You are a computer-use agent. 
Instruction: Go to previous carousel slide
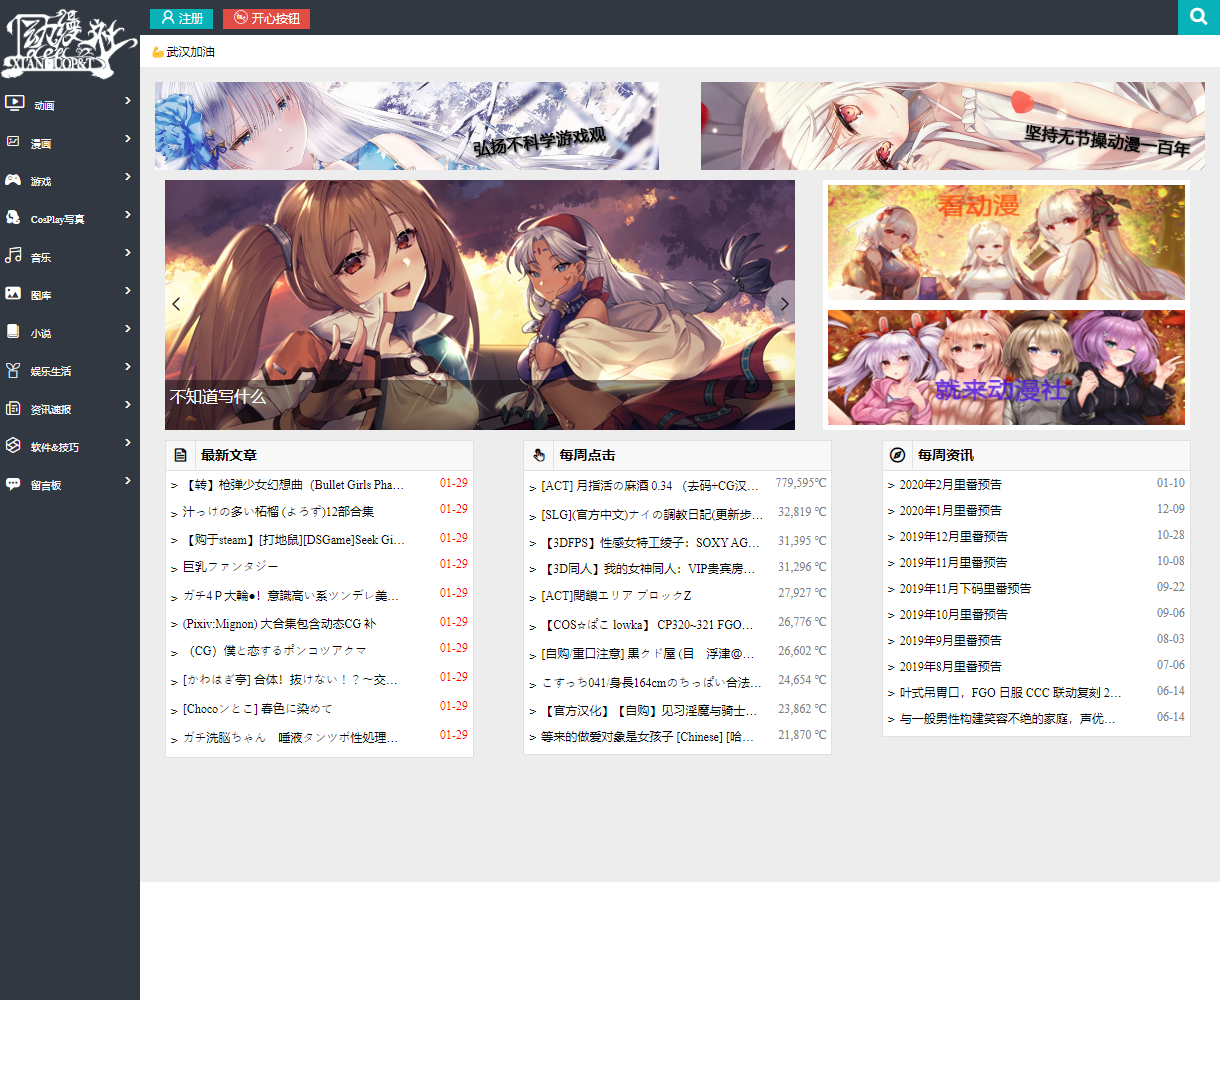tap(176, 304)
